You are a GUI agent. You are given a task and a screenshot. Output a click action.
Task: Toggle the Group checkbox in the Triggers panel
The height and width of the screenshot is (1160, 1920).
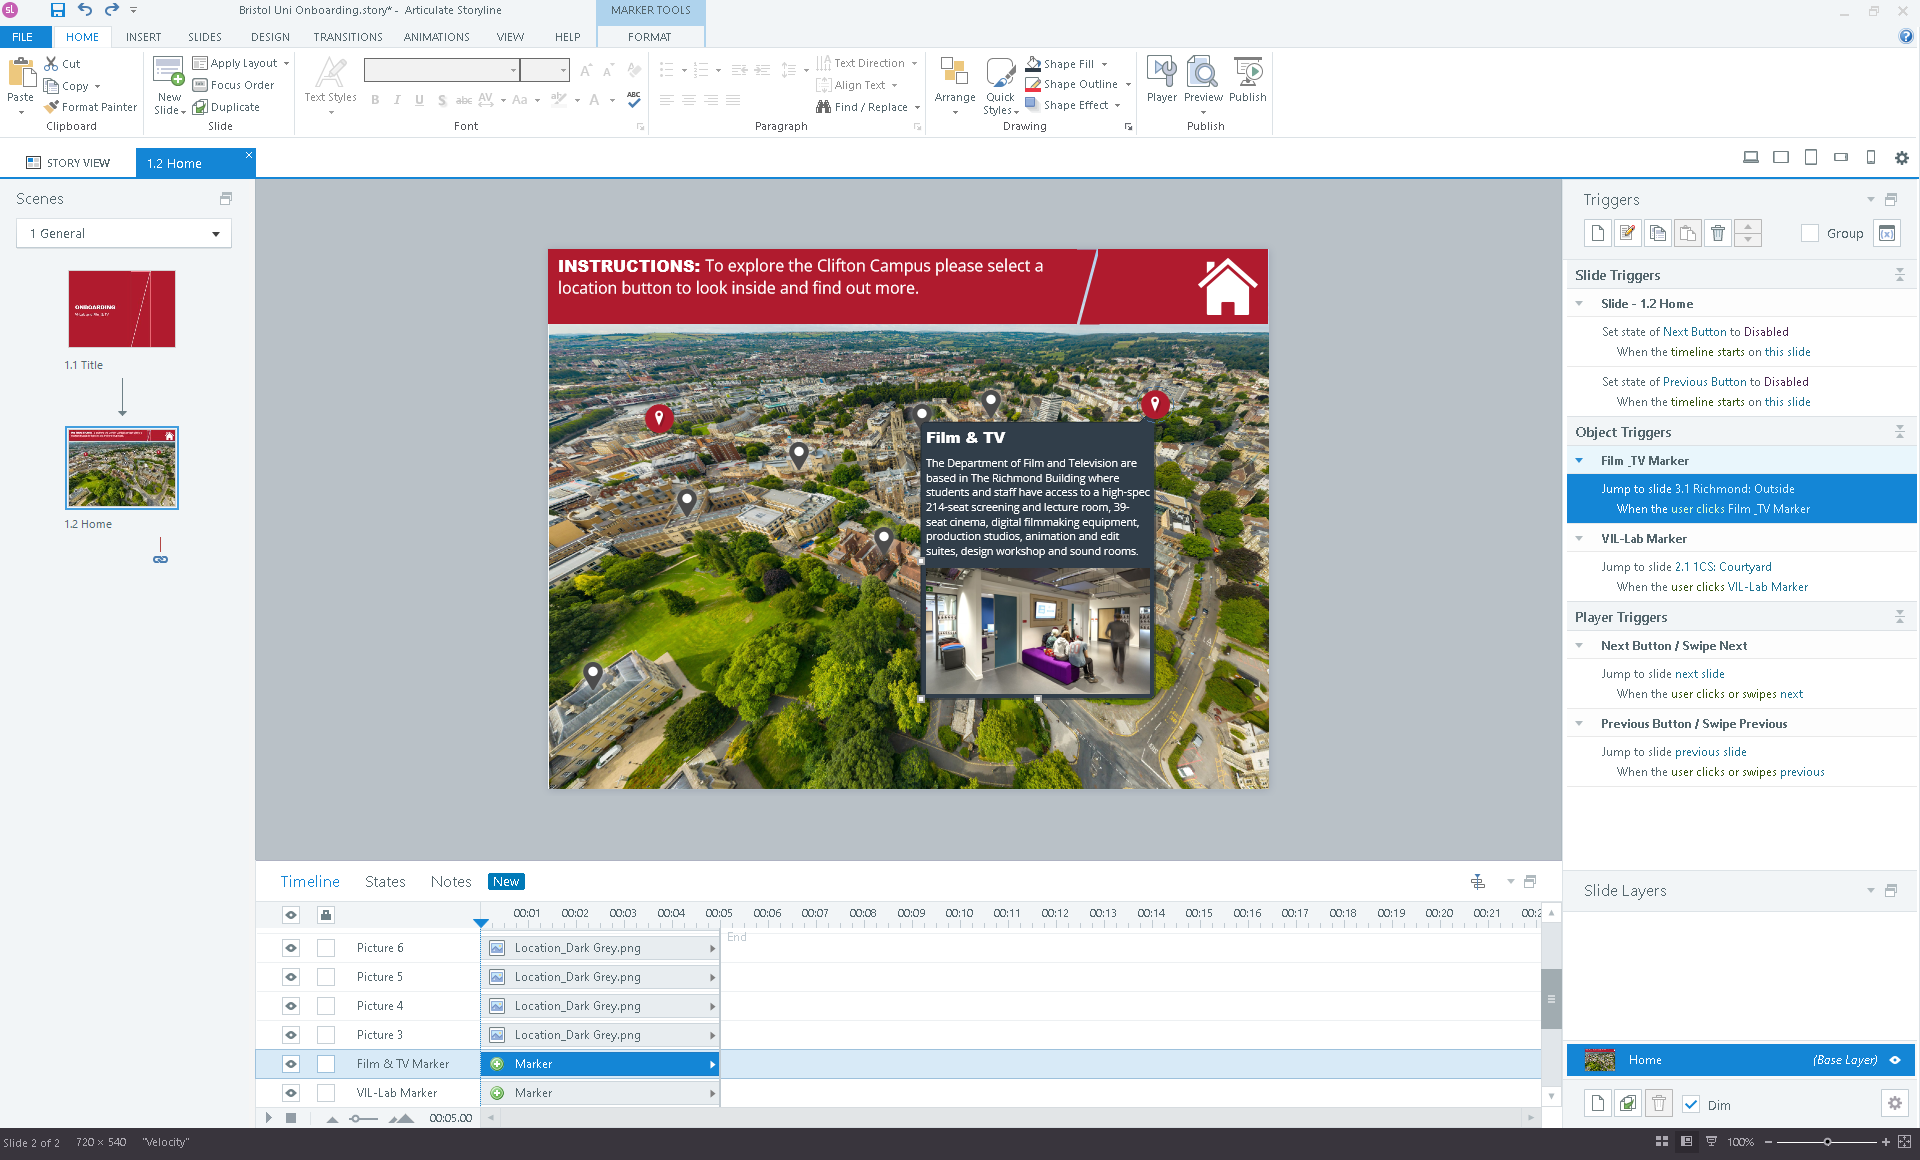click(x=1809, y=233)
